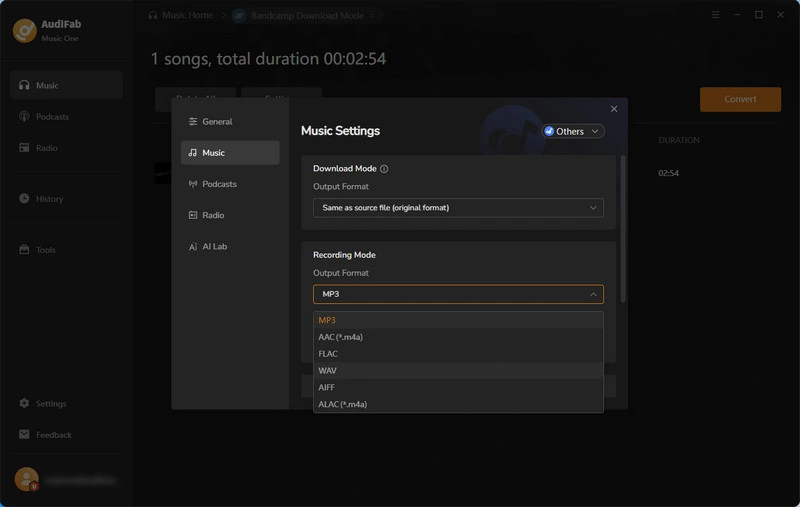
Task: Open the Others source dropdown
Action: pos(573,131)
